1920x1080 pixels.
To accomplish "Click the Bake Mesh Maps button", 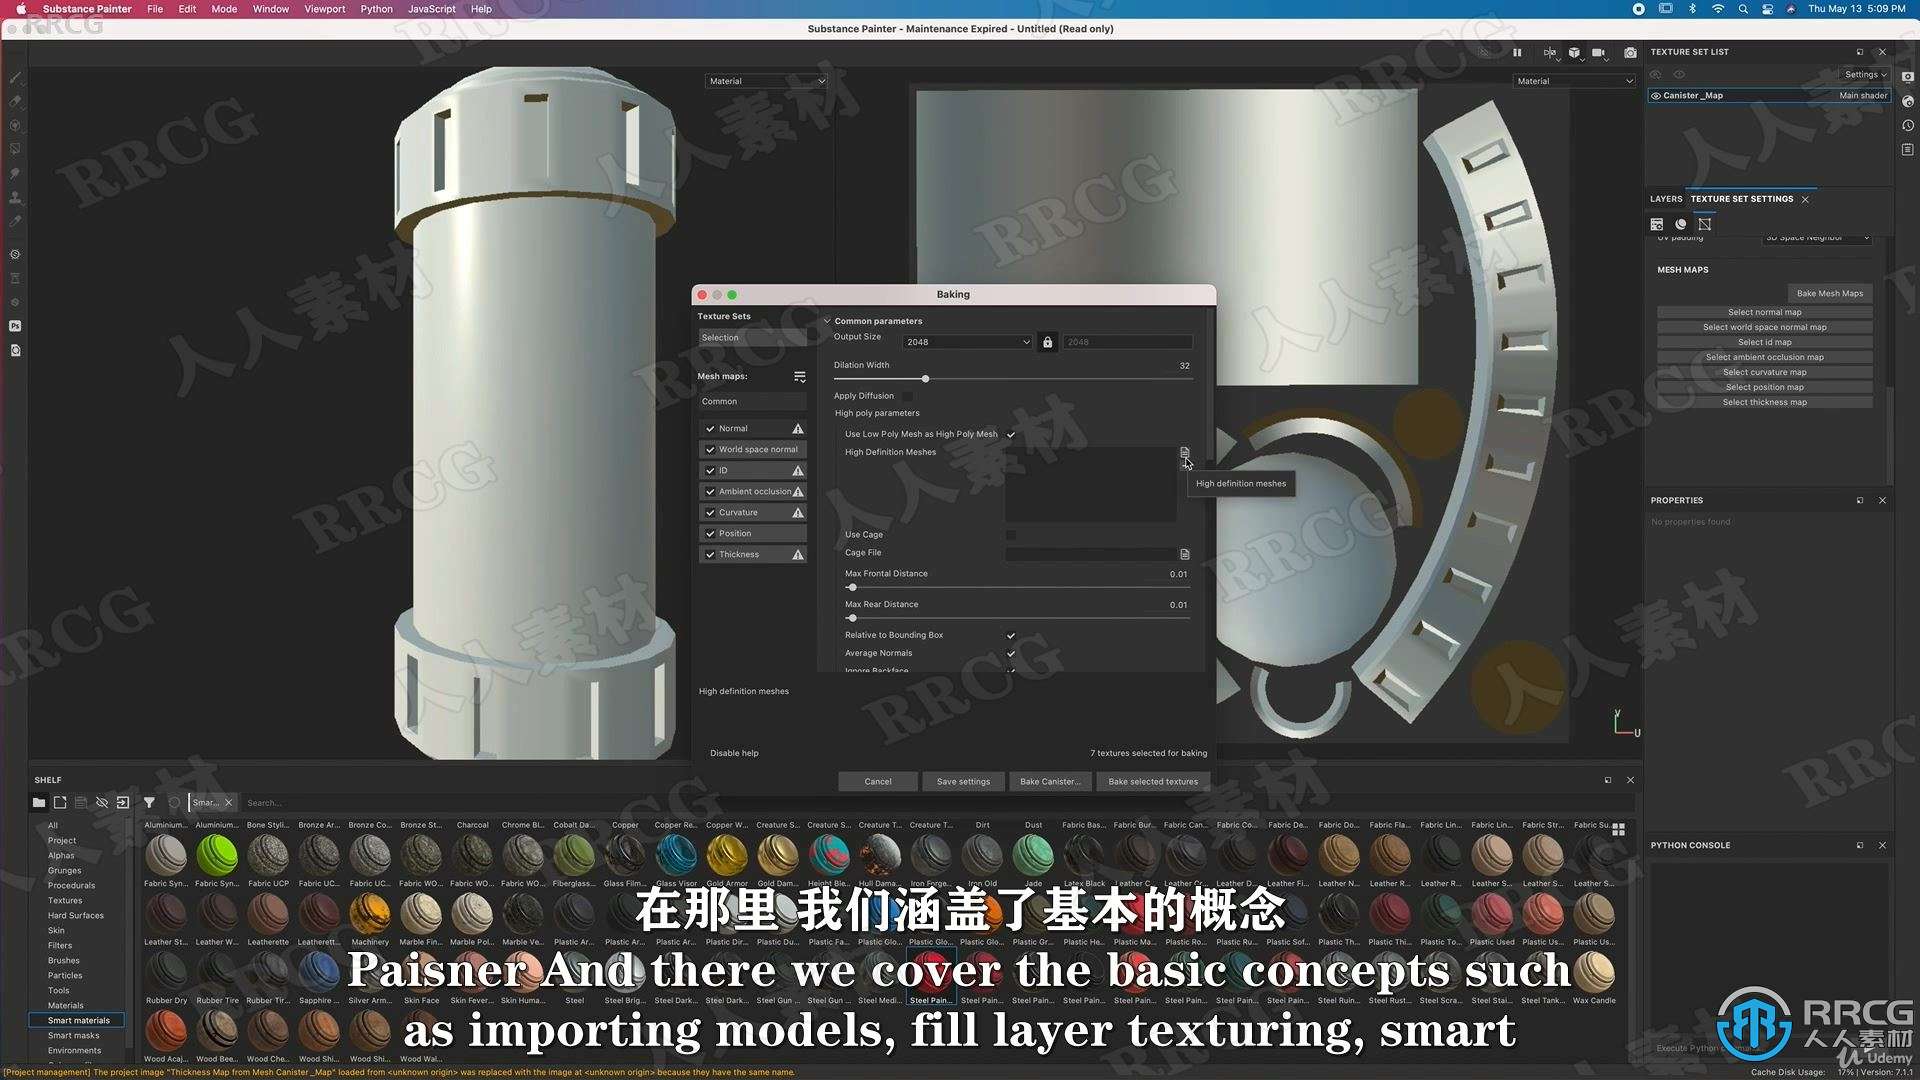I will coord(1830,293).
